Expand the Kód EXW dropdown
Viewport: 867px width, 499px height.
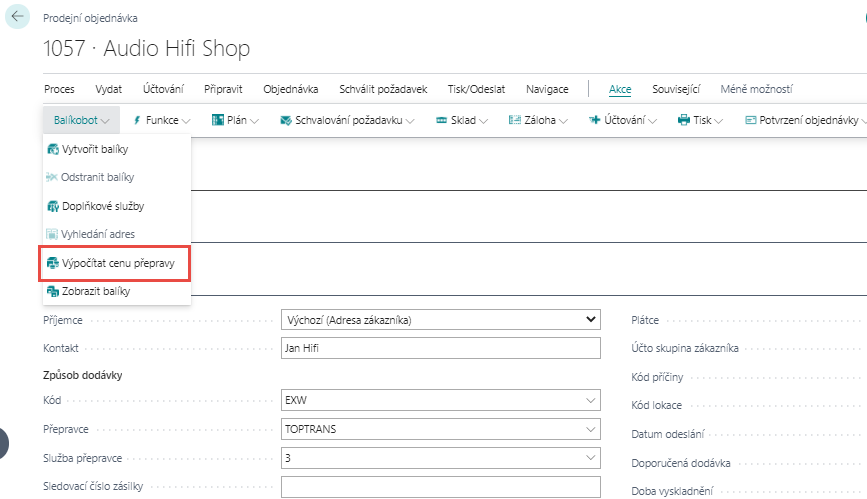click(x=589, y=402)
